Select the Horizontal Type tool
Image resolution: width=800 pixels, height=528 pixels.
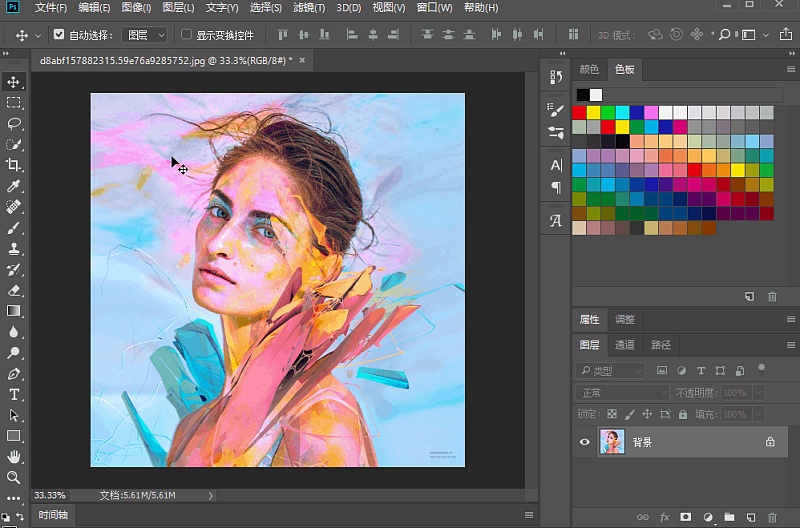[x=14, y=394]
